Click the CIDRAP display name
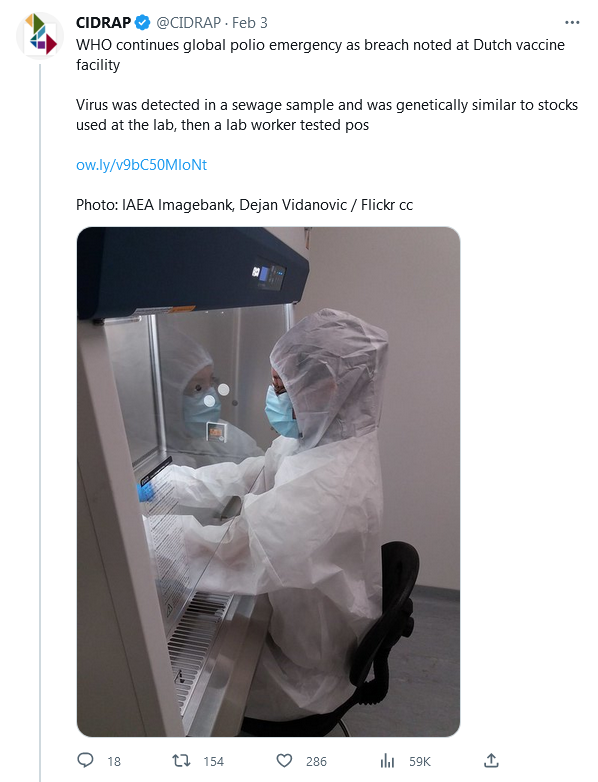Viewport: 598px width, 782px height. coord(103,22)
